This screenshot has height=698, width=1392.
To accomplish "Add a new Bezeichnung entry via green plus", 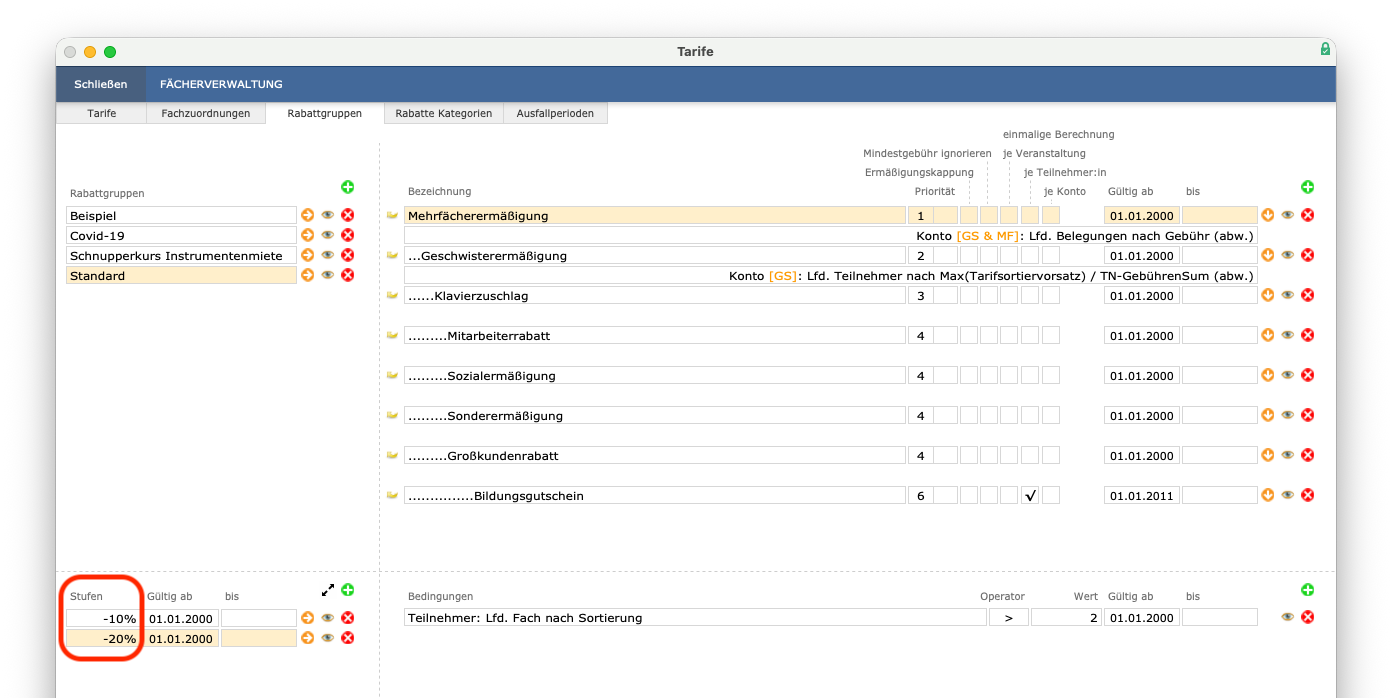I will click(x=1307, y=185).
